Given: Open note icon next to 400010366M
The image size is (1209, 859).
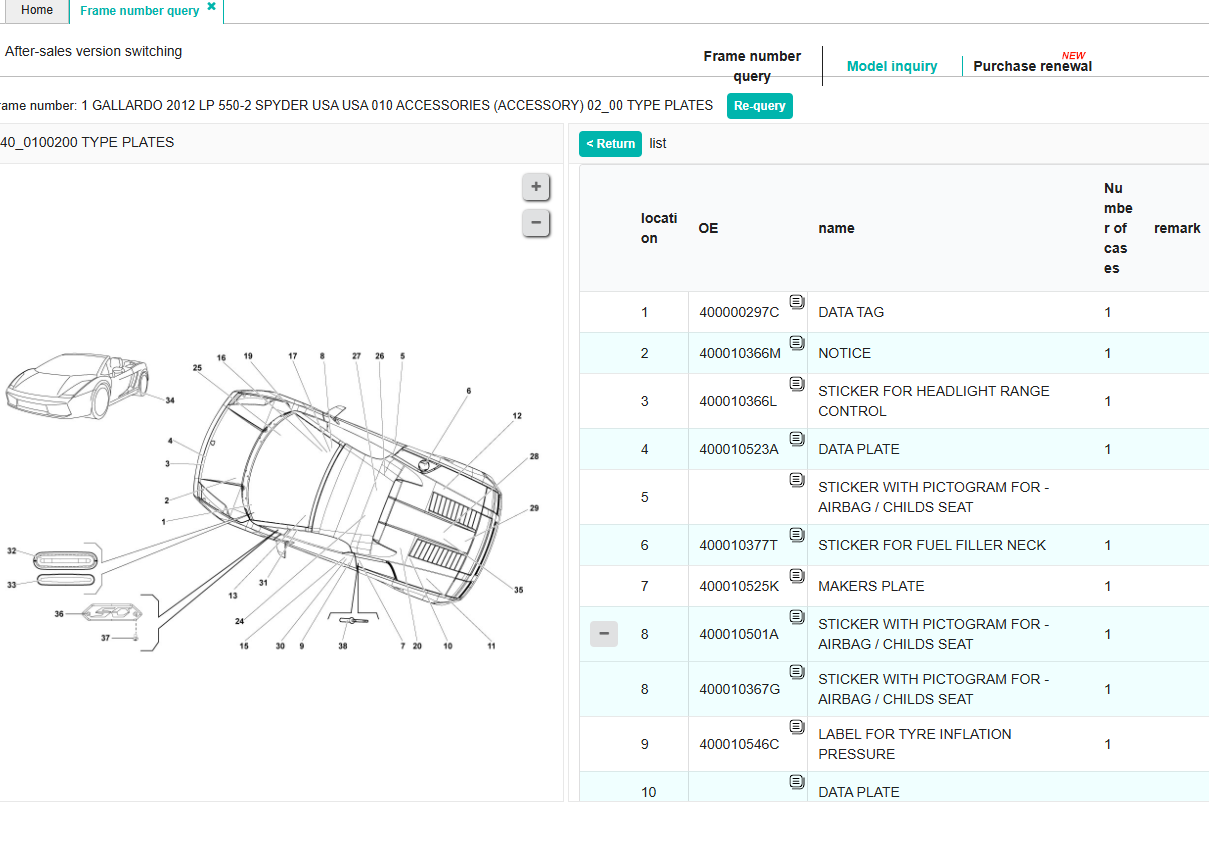Looking at the screenshot, I should point(796,343).
